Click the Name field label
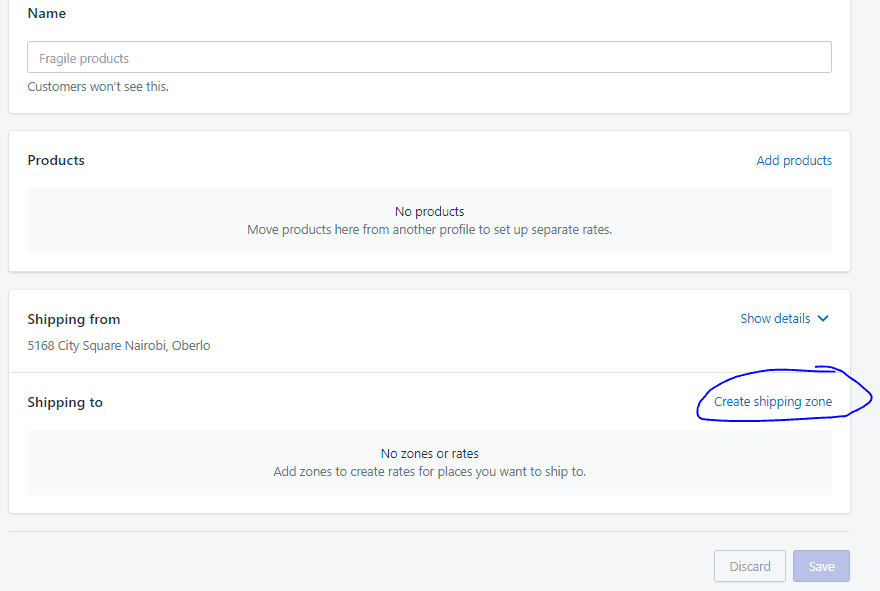Viewport: 880px width, 591px height. click(47, 13)
